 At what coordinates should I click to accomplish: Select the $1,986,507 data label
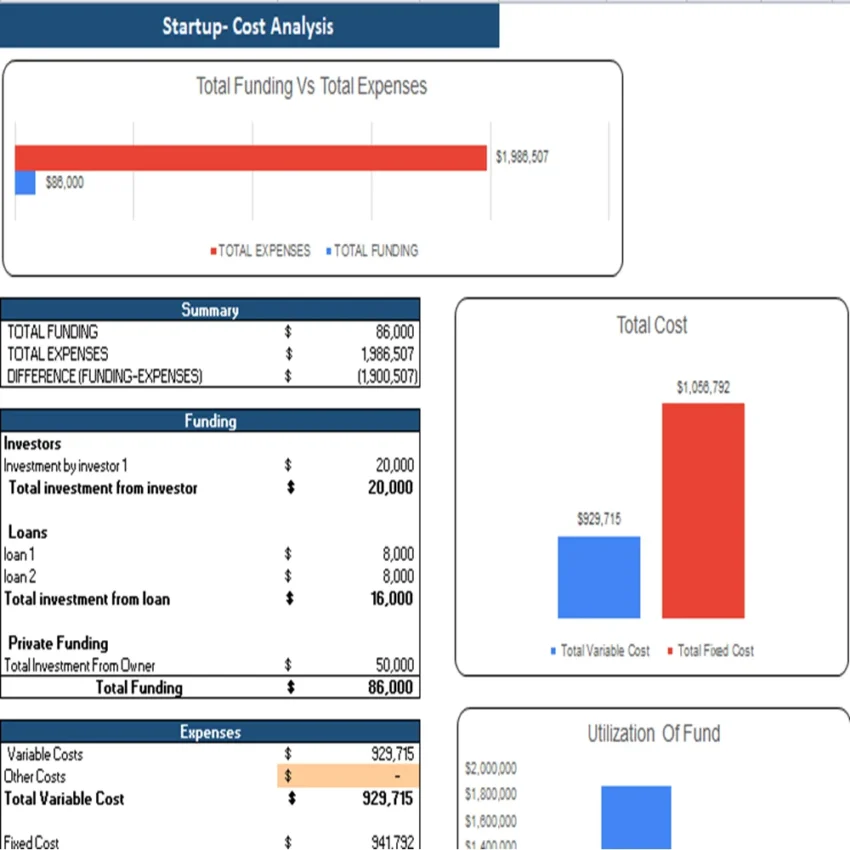pyautogui.click(x=522, y=157)
